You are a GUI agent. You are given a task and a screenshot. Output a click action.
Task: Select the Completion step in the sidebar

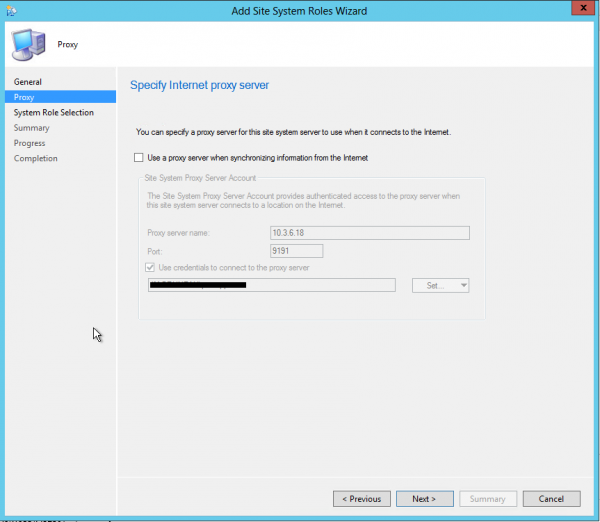pos(36,158)
